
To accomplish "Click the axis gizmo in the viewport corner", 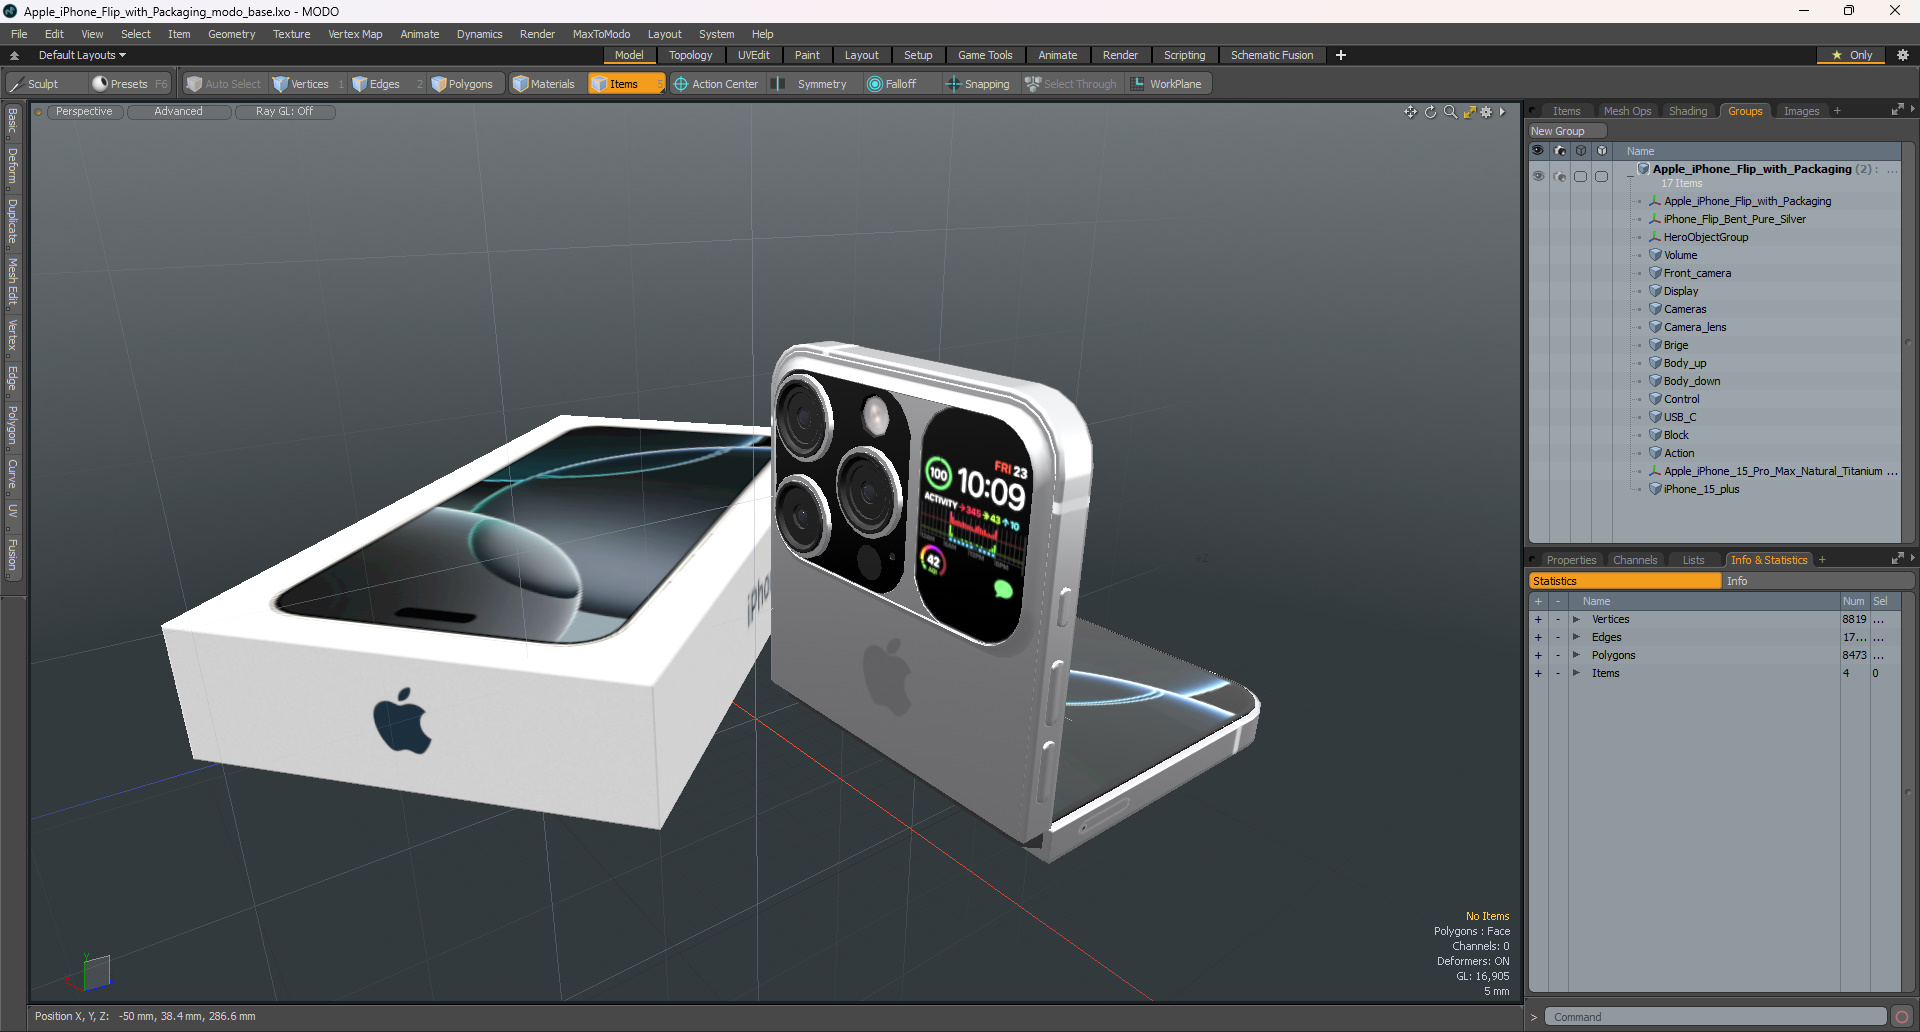I will pos(88,972).
